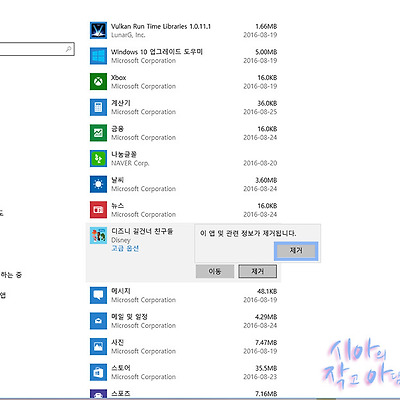400x400 pixels.
Task: Click the 2016-08-23 date of 스토어
Action: click(x=260, y=377)
